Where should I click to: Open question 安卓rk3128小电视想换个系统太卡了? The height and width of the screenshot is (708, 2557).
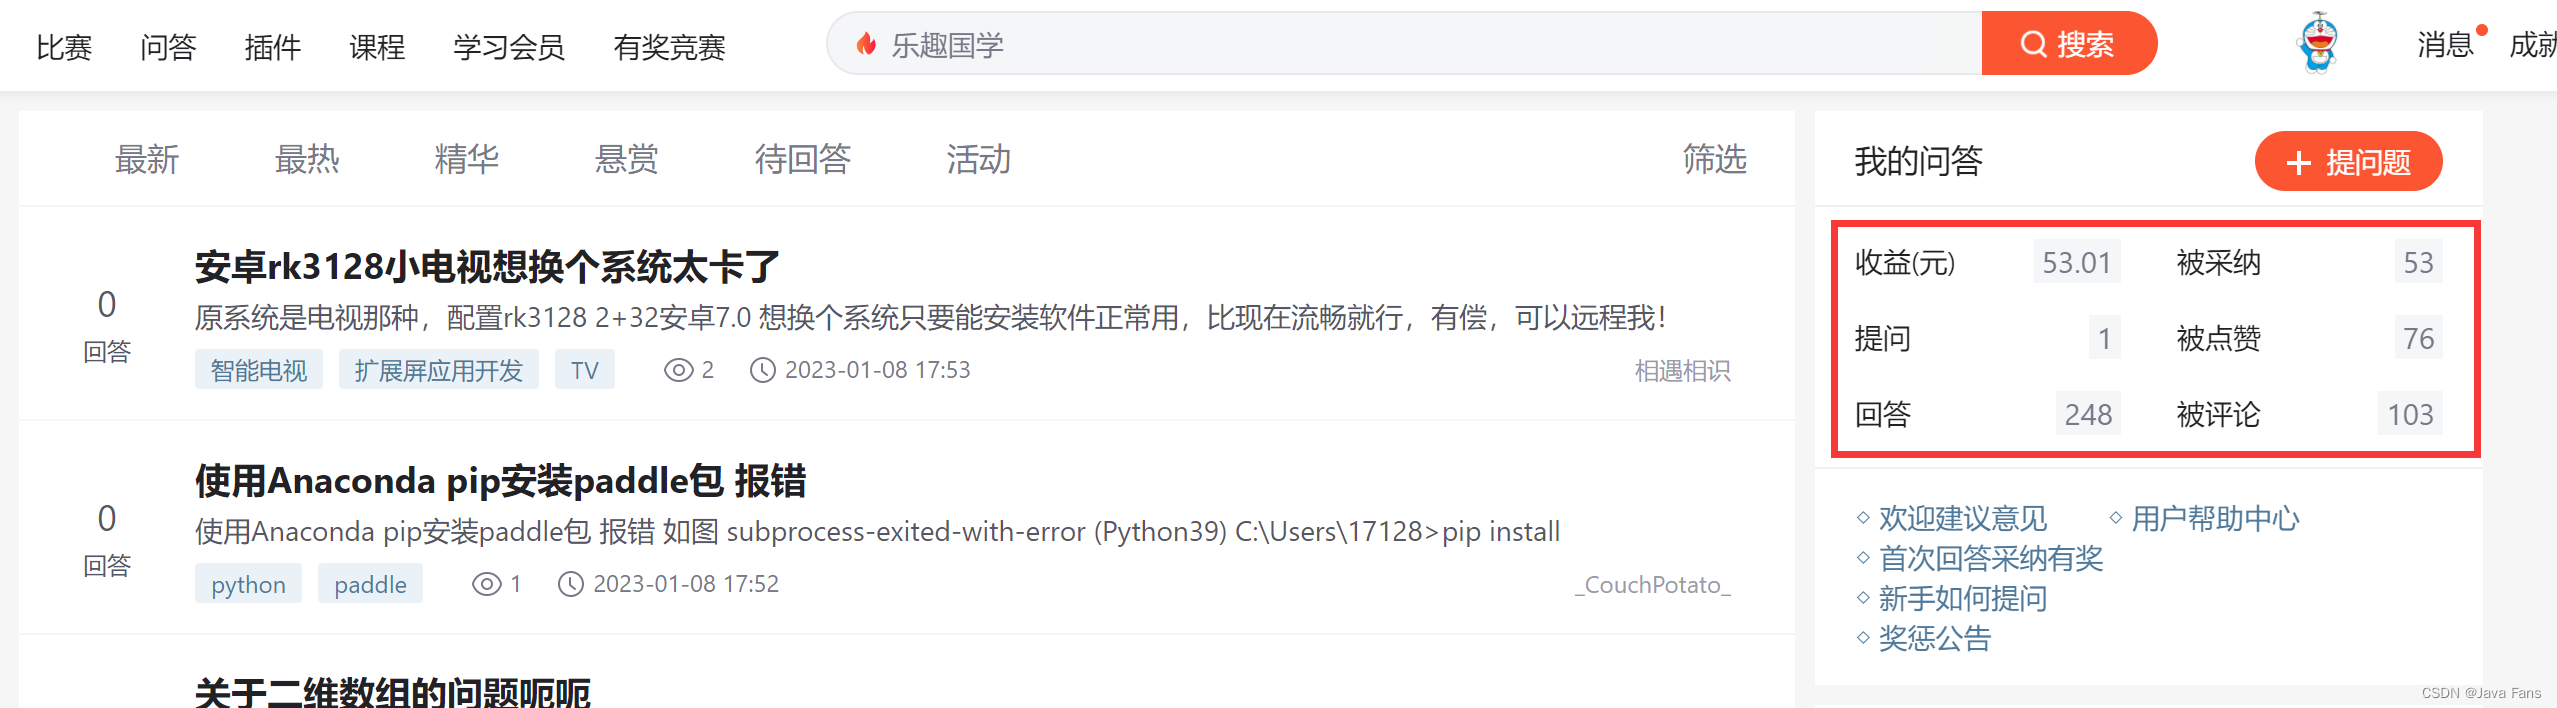pos(487,267)
